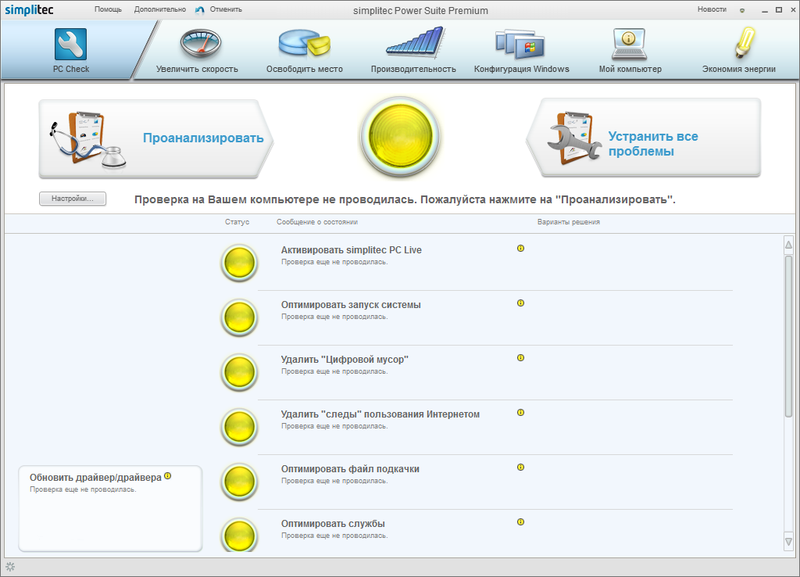Click the vertical scrollbar thumb

tap(788, 337)
